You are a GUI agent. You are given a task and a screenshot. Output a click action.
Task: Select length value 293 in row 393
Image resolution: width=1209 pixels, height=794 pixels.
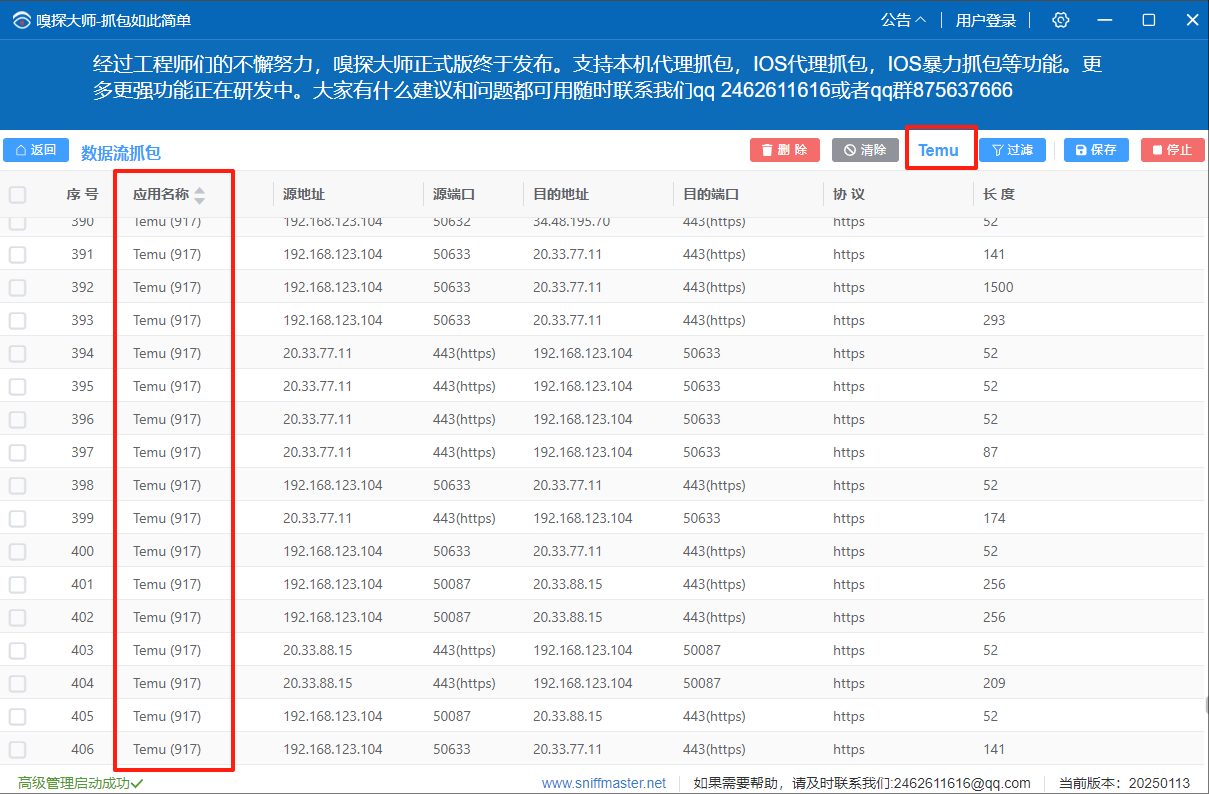pyautogui.click(x=994, y=320)
